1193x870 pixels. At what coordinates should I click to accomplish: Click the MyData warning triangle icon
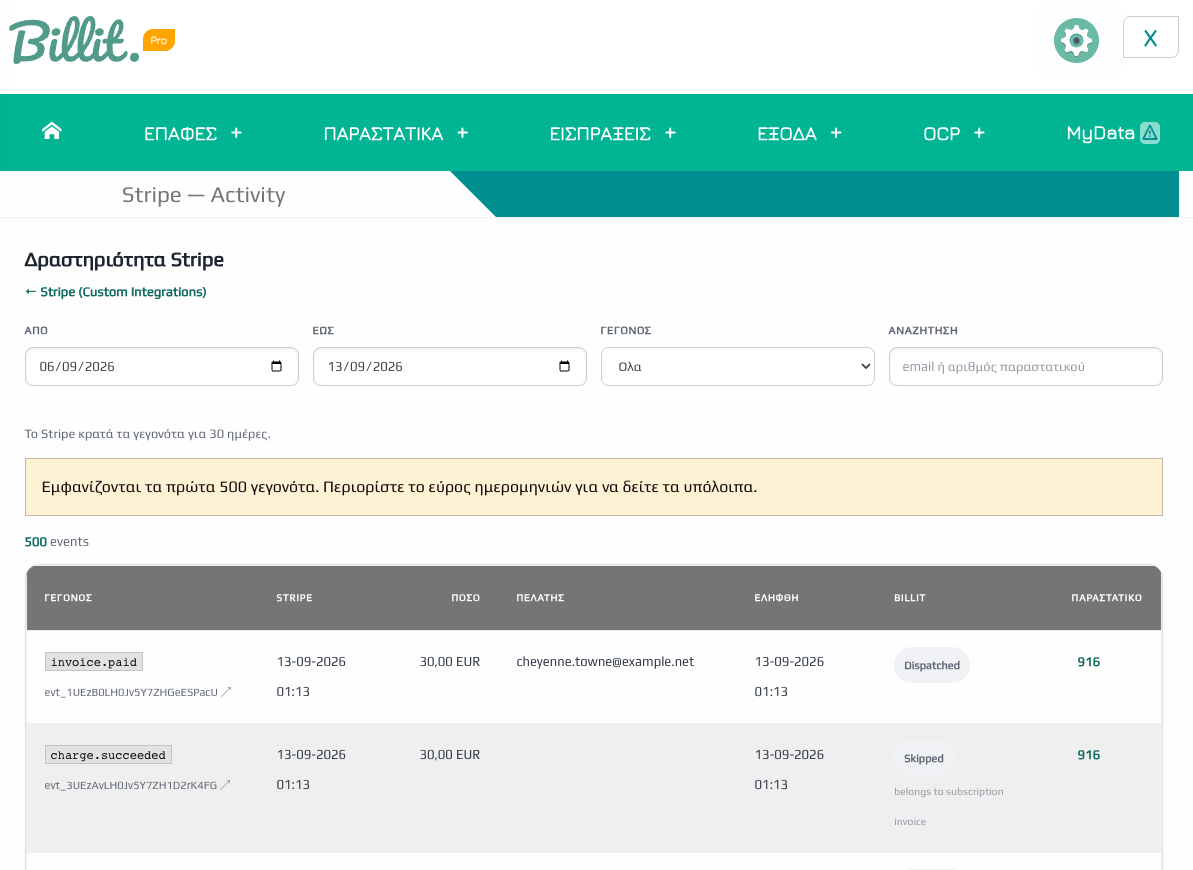[1150, 133]
